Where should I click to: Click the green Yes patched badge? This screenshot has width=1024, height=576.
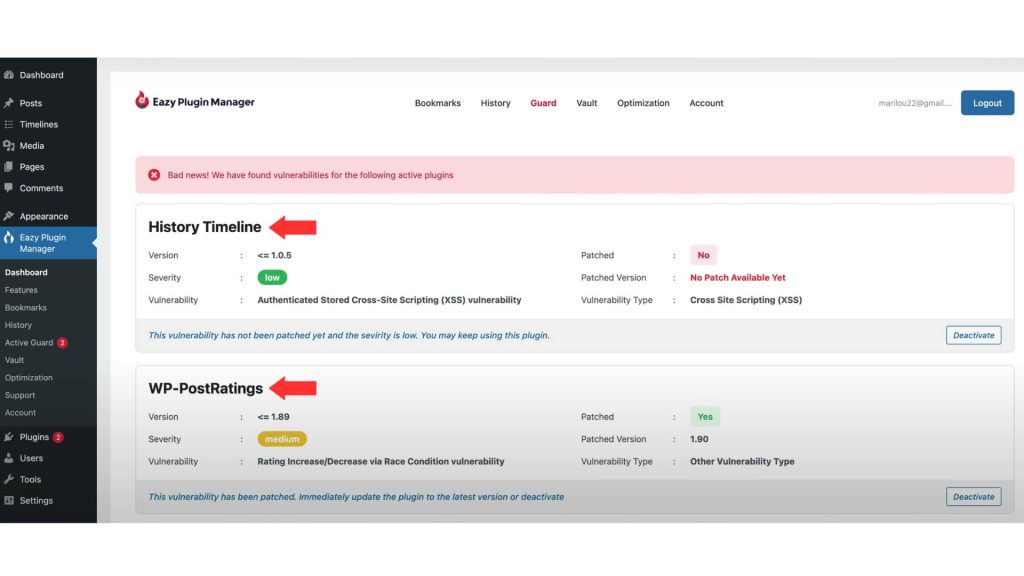(705, 417)
